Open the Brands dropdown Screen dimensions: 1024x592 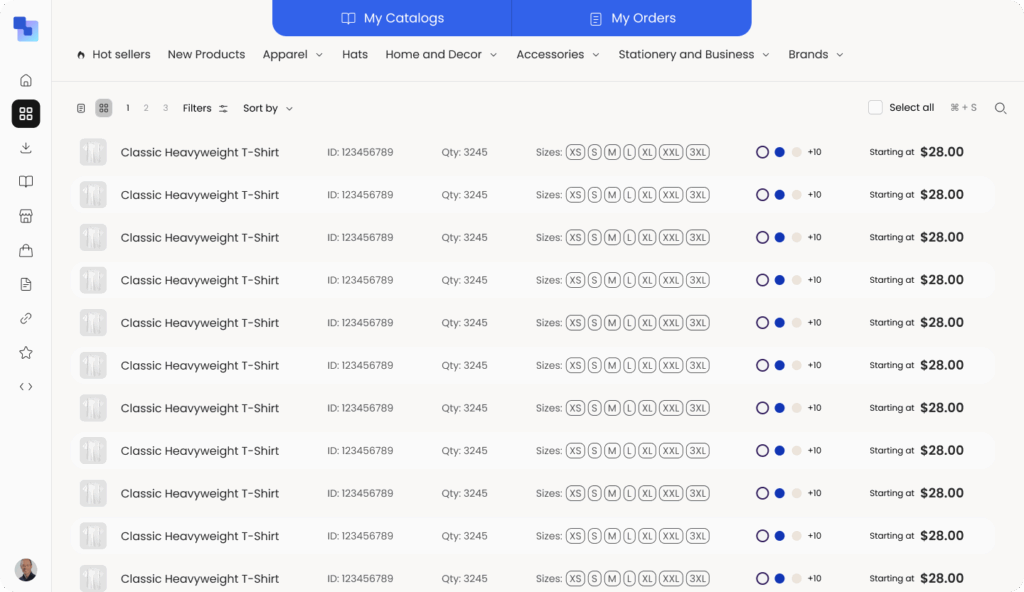815,54
